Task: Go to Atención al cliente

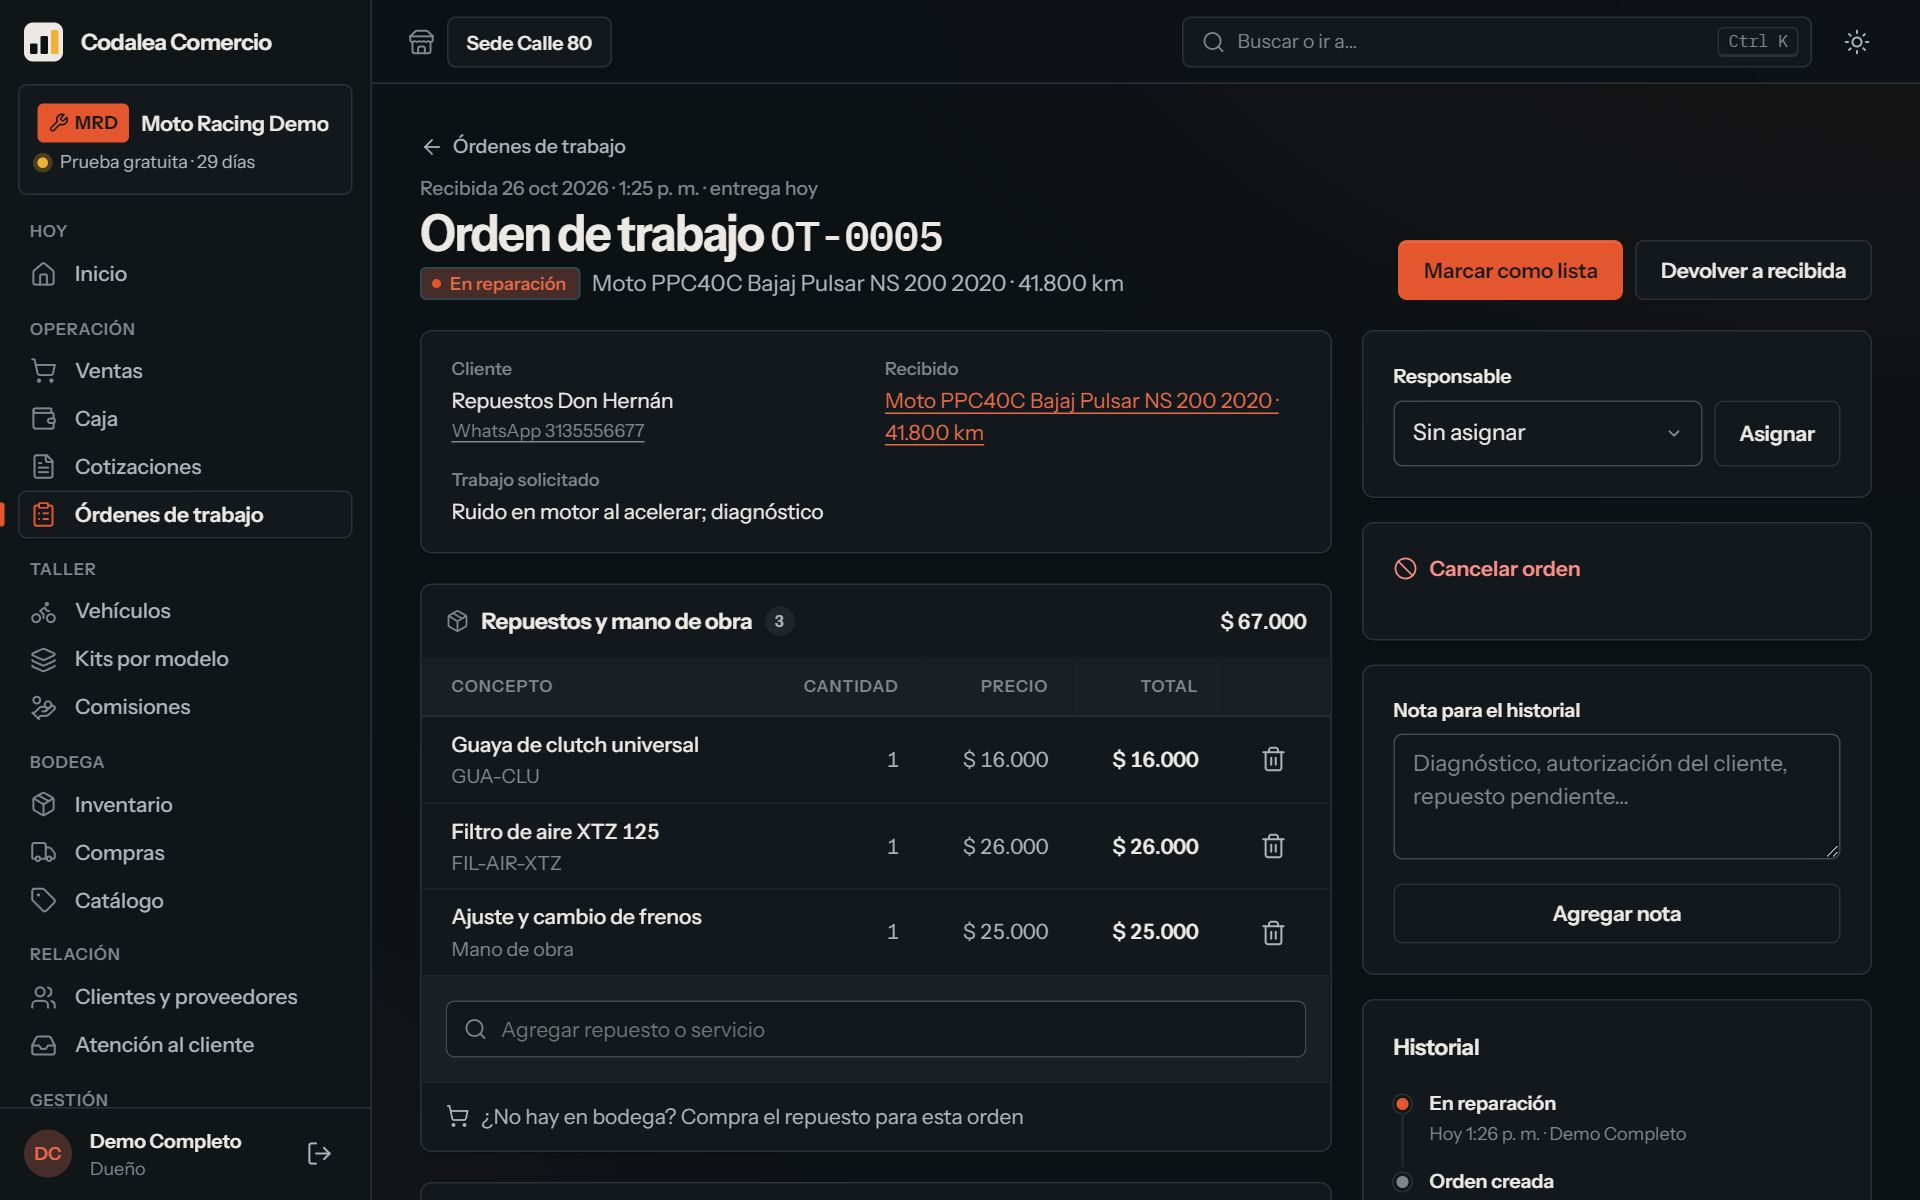Action: 185,1045
